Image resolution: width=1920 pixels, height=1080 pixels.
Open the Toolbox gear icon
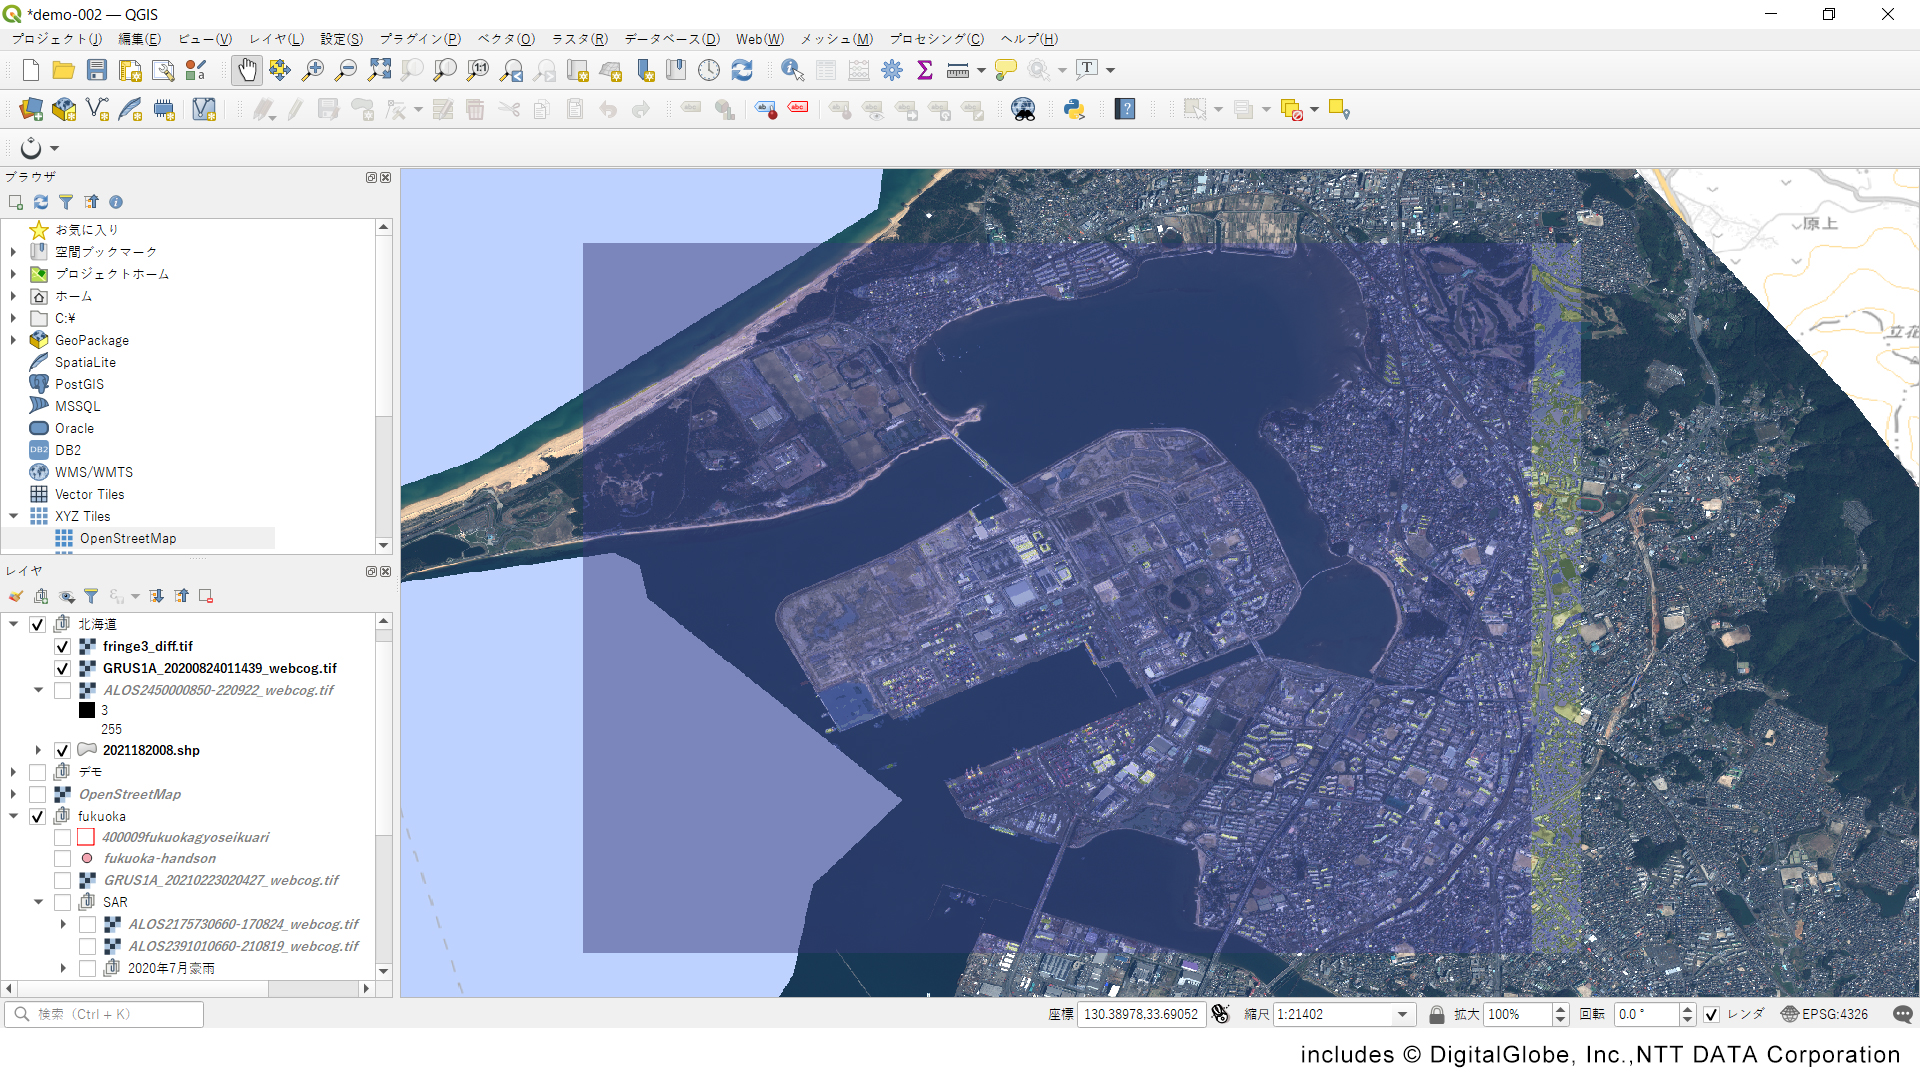[x=892, y=70]
